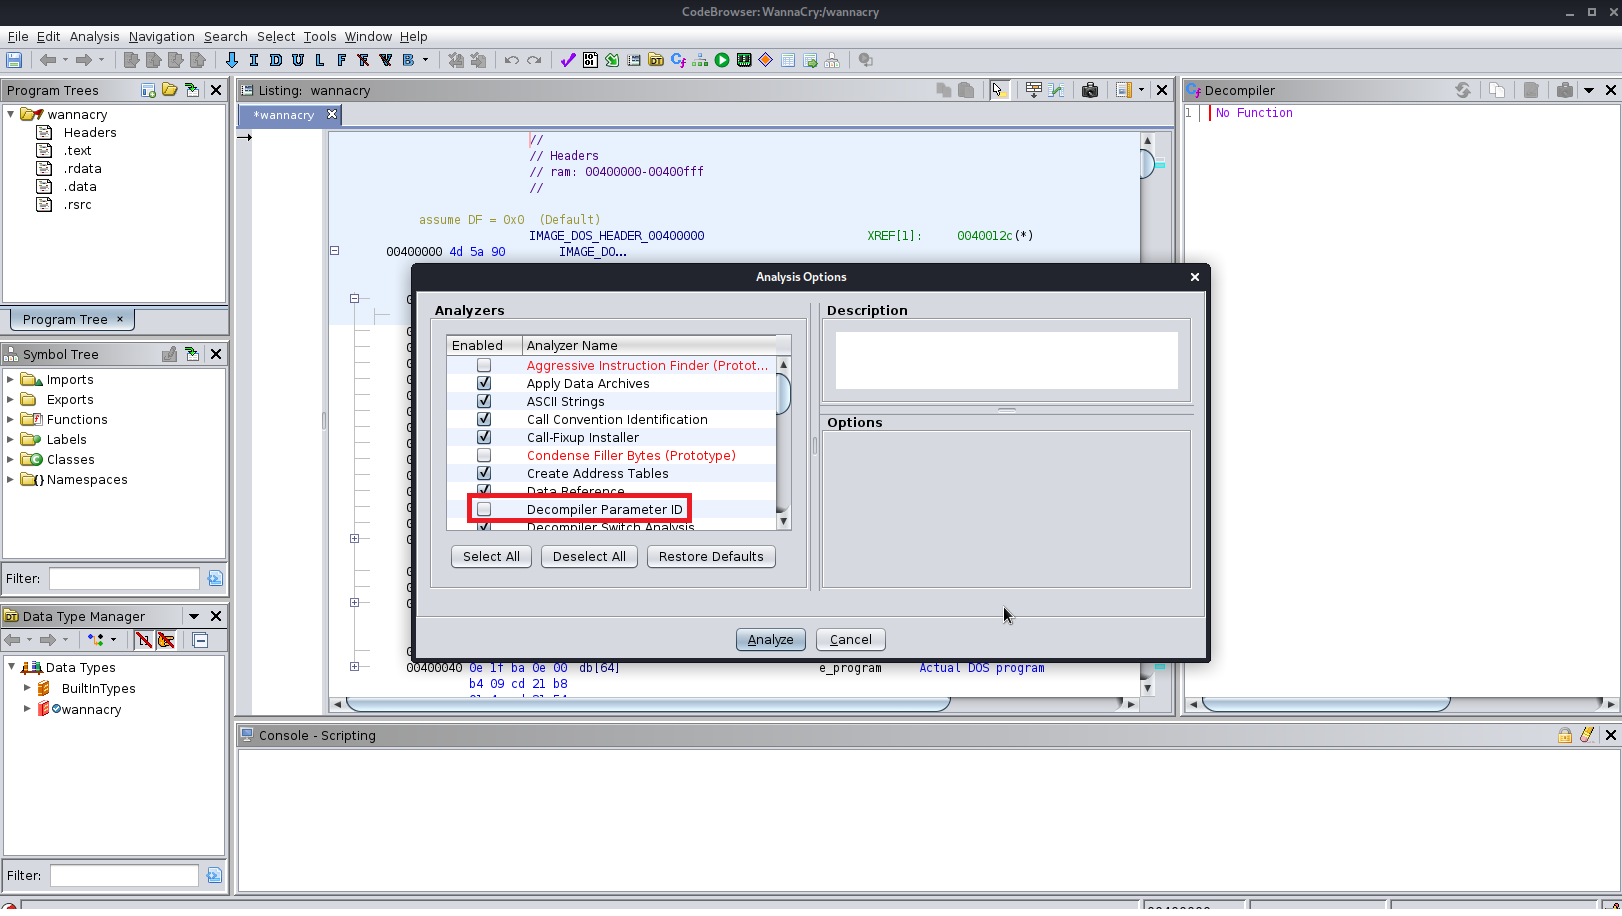Expand the Labels node in Symbol Tree
1622x916 pixels.
pyautogui.click(x=10, y=439)
